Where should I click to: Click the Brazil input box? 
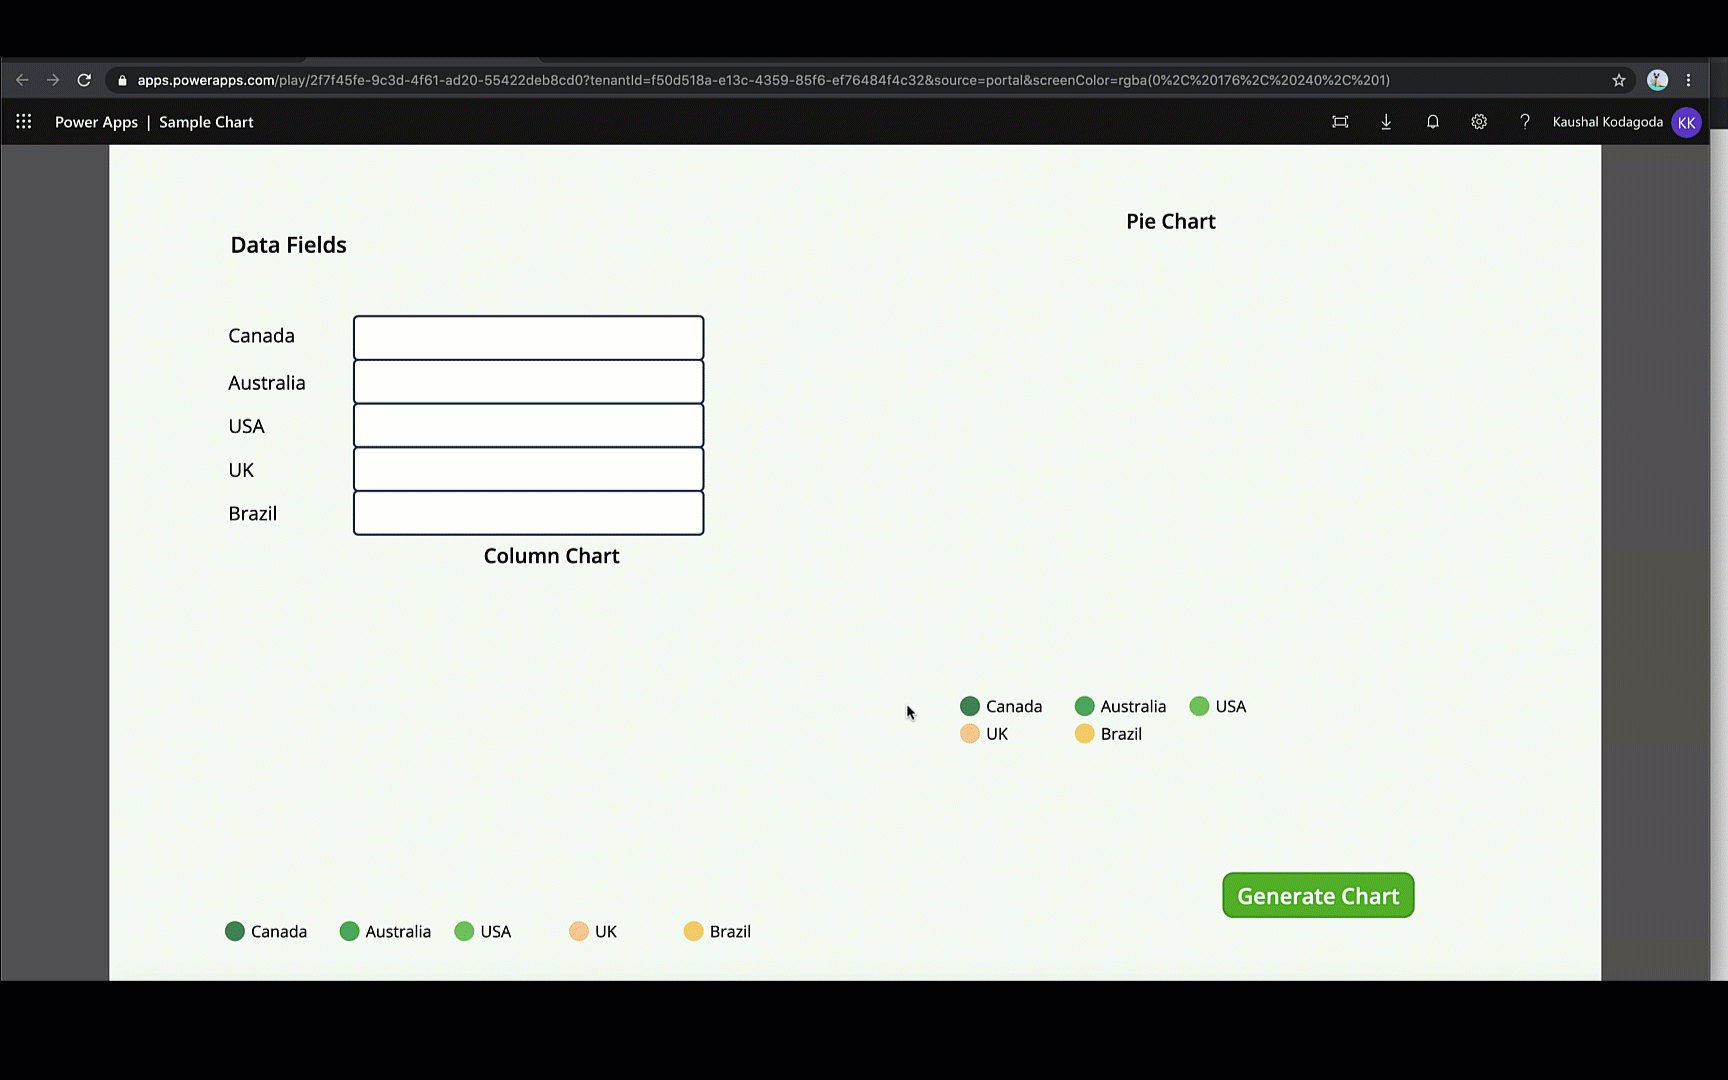[x=528, y=513]
